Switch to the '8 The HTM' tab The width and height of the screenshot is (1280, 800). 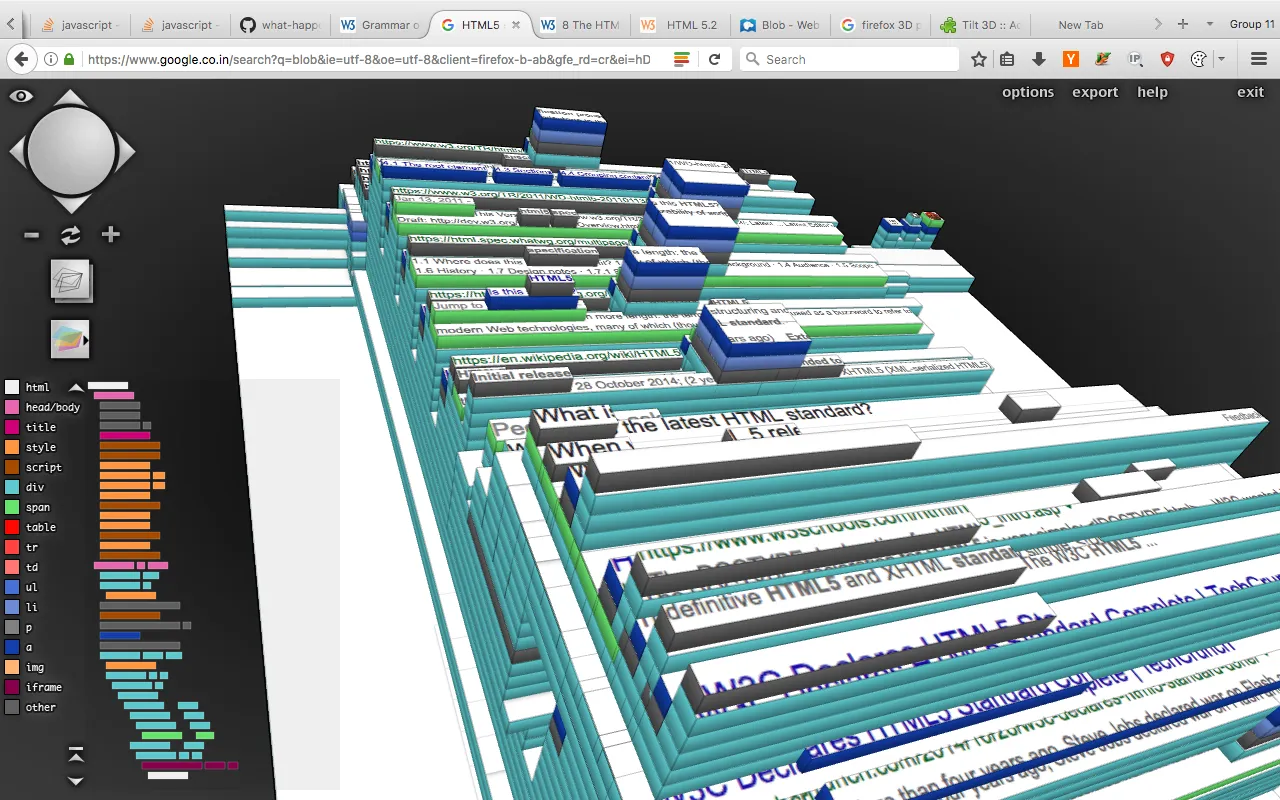[x=582, y=25]
